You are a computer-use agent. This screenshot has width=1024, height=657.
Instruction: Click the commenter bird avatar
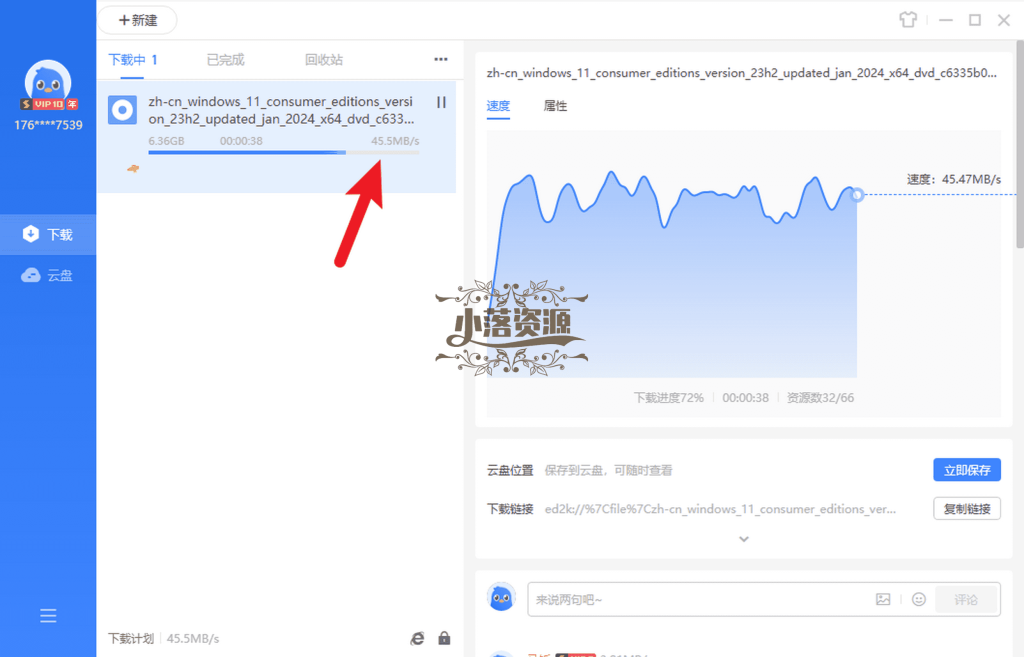[x=501, y=598]
